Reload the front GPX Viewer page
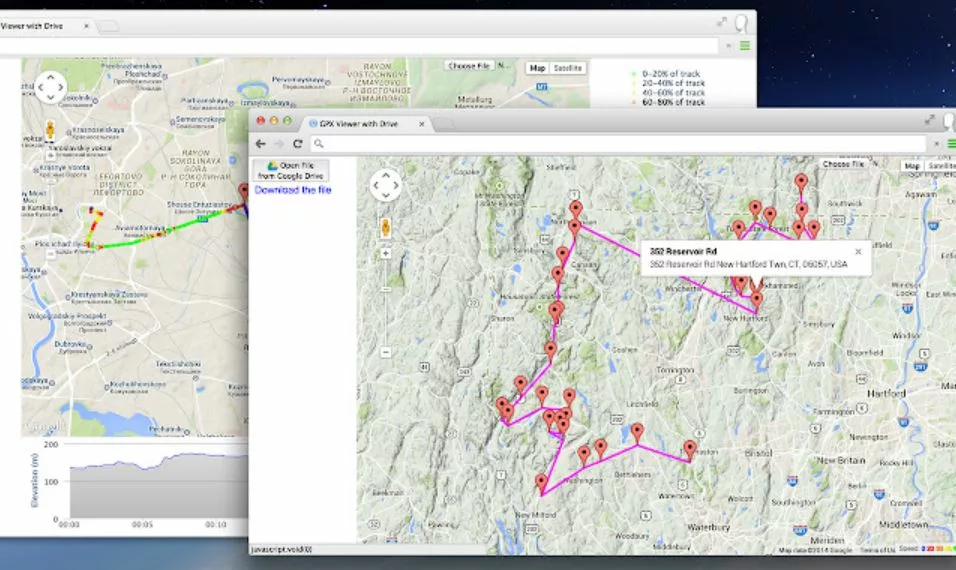 coord(298,144)
